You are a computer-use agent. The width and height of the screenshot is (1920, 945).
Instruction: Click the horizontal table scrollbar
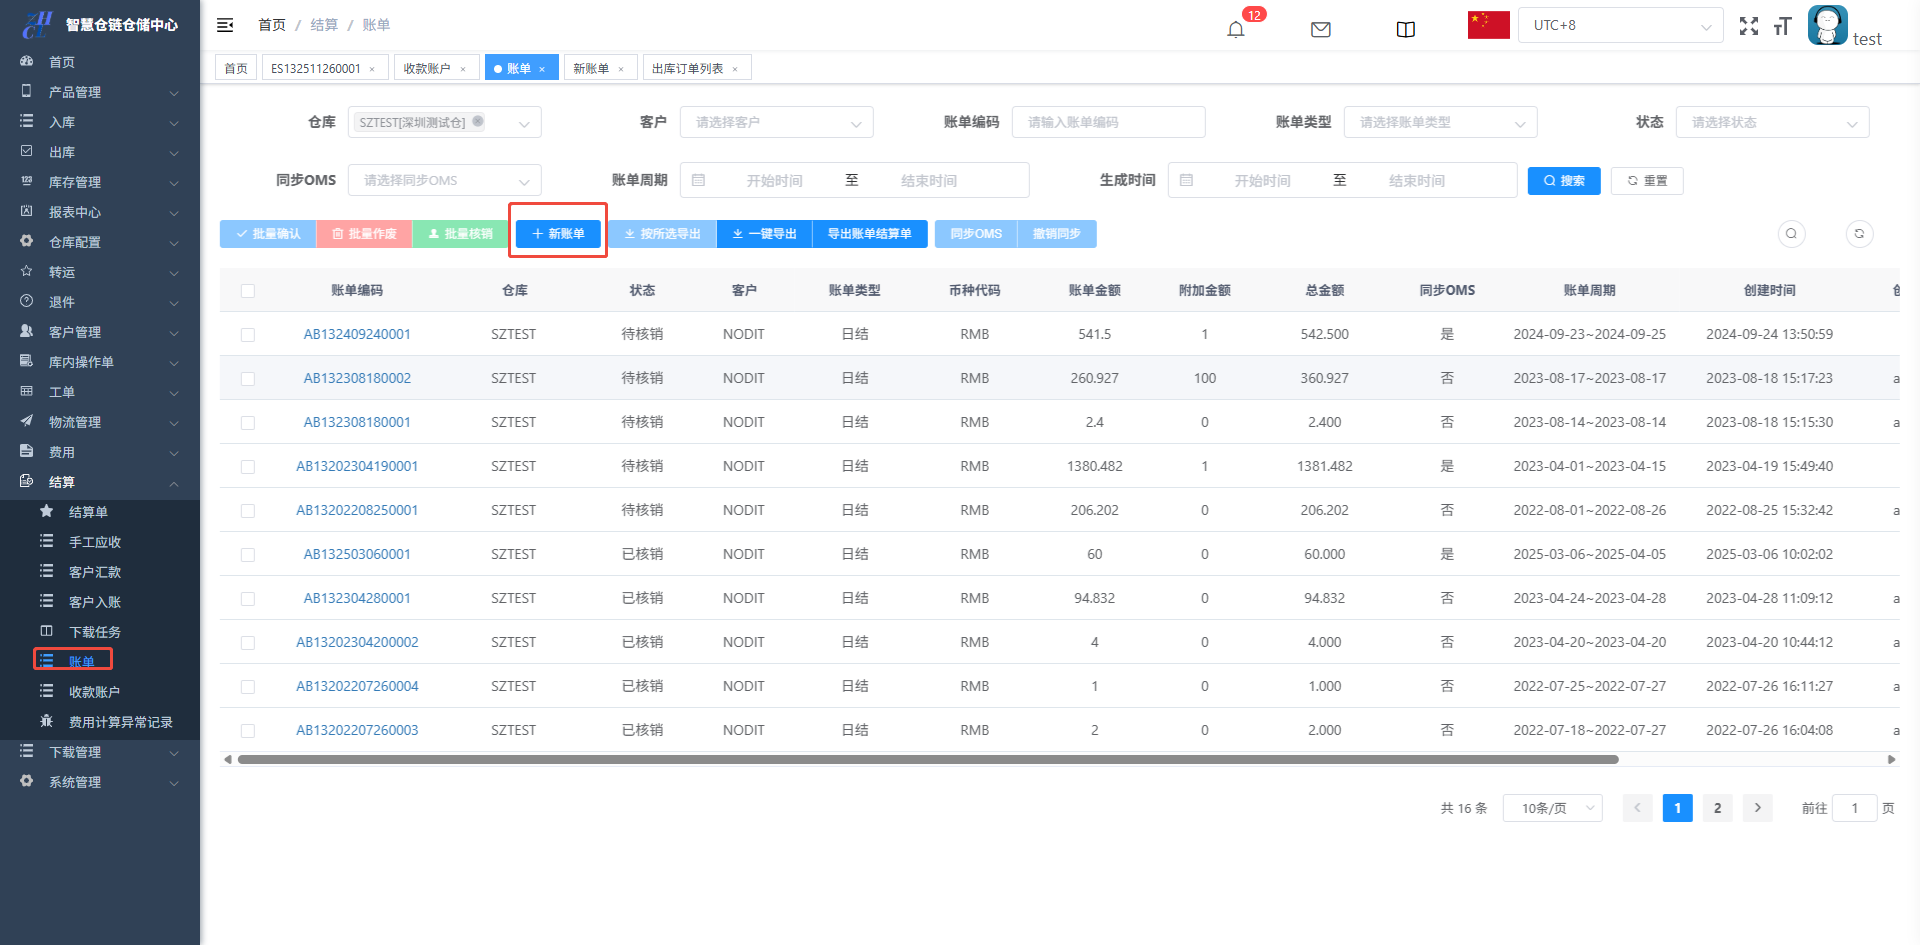point(927,760)
